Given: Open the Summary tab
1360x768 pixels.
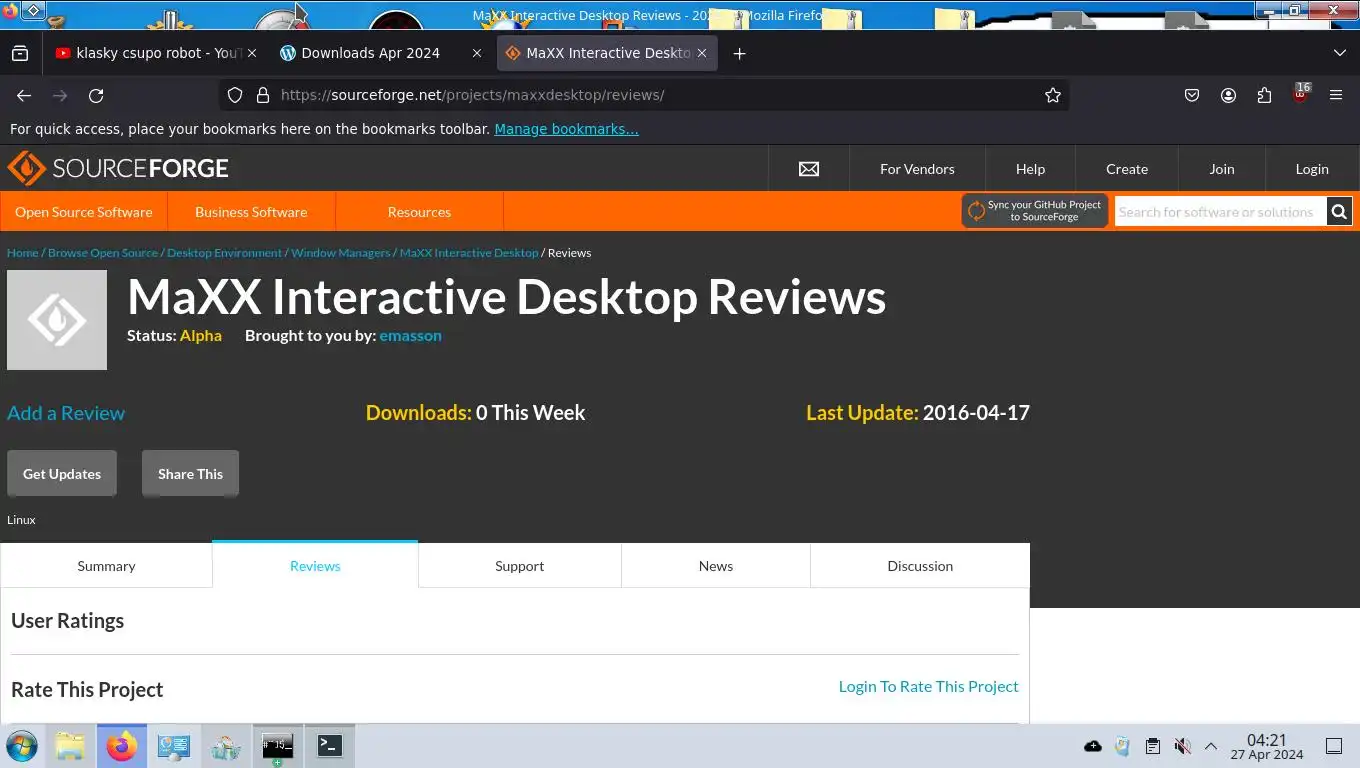Looking at the screenshot, I should pos(106,566).
